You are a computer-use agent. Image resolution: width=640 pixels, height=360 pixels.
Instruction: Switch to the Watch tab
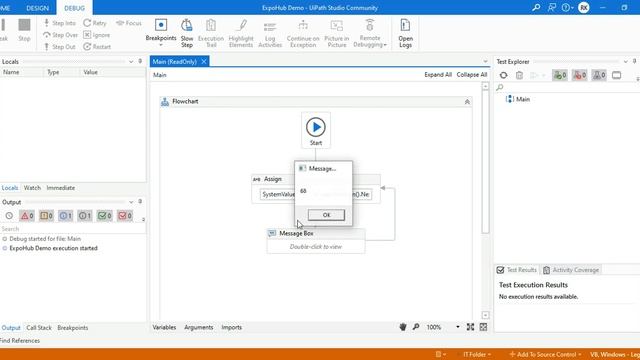[x=32, y=188]
